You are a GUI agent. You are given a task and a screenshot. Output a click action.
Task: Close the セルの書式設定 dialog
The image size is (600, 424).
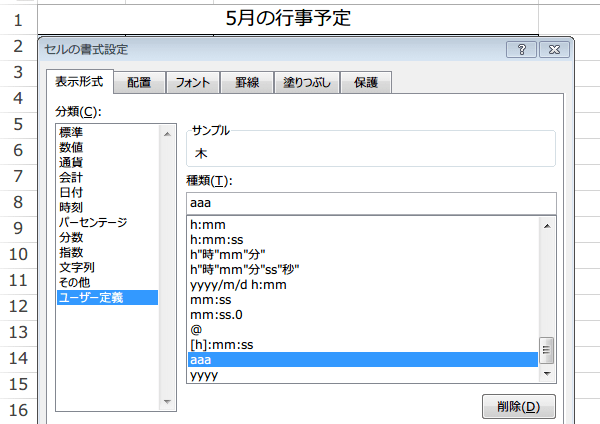coord(554,49)
